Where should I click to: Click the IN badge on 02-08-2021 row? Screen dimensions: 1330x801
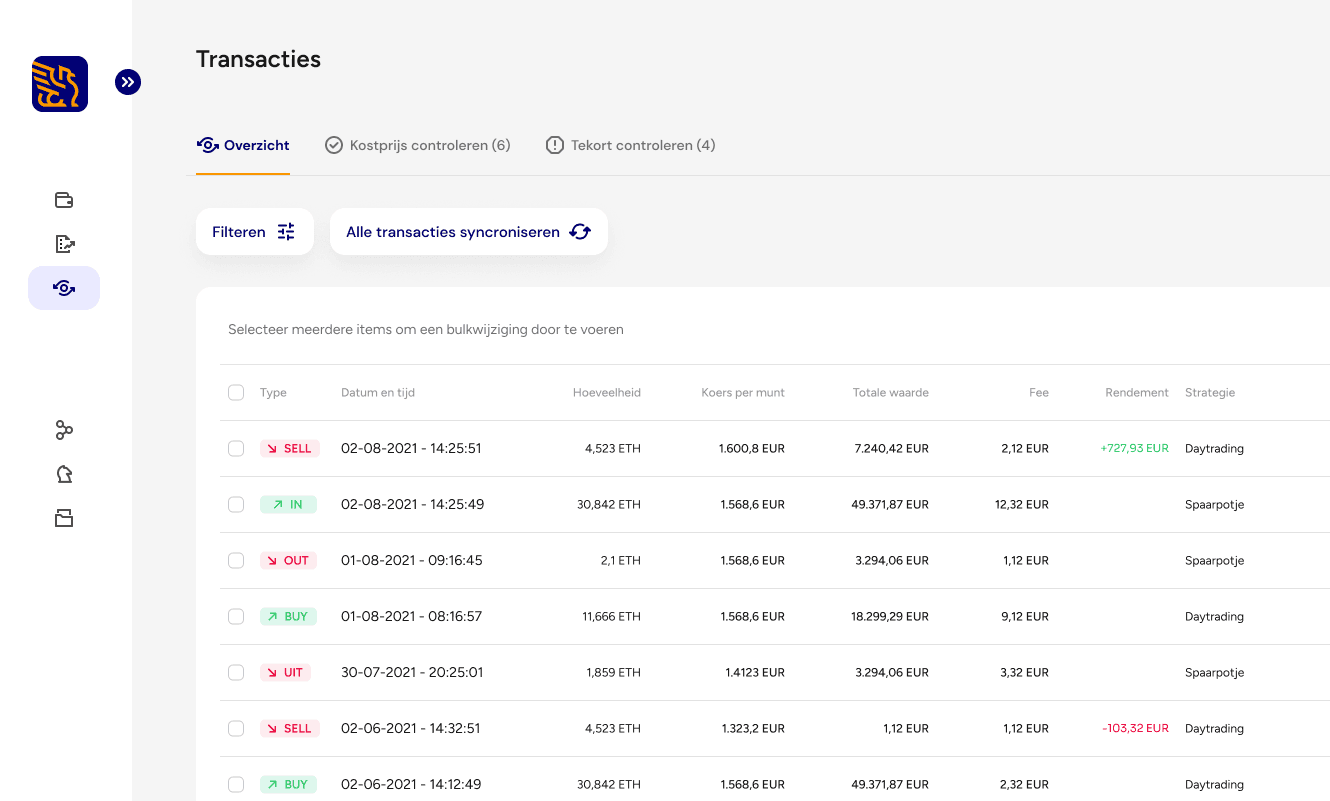click(x=288, y=505)
